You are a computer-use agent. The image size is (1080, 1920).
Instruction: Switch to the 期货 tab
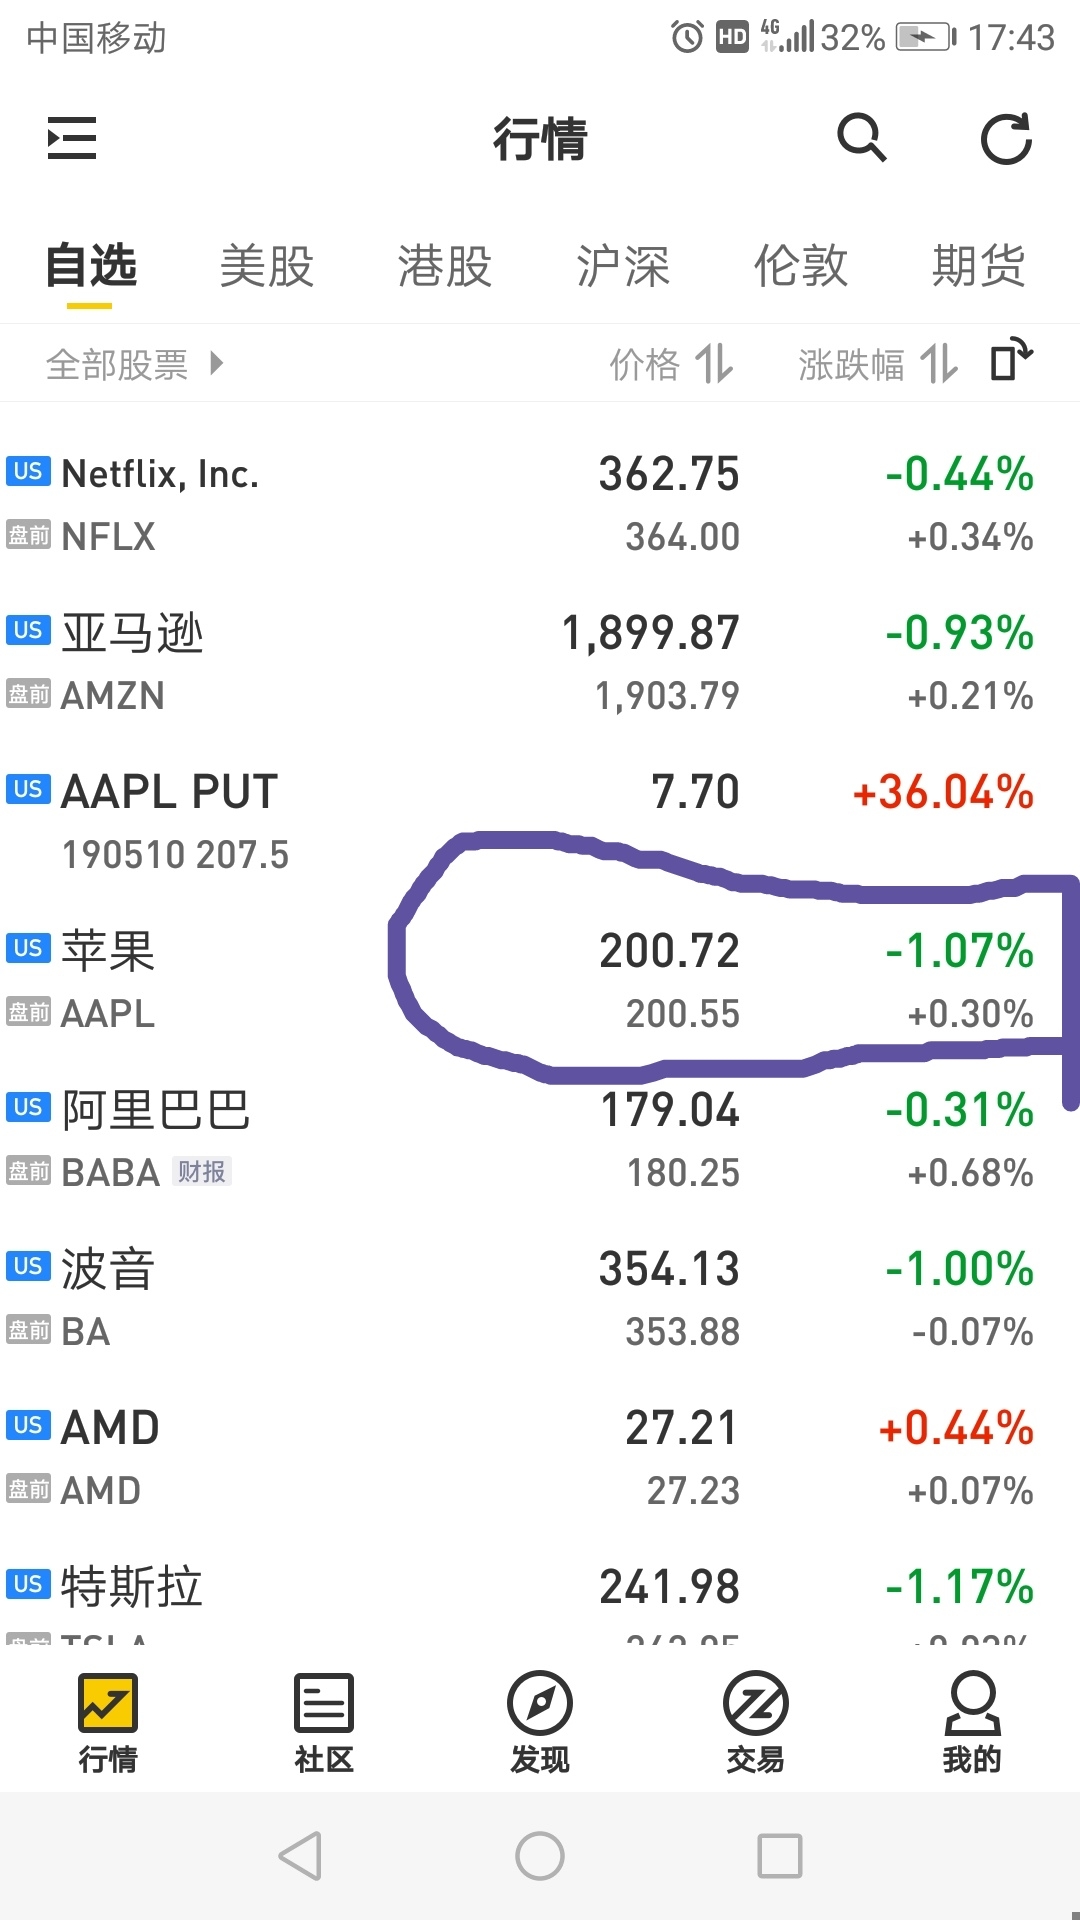pos(979,266)
